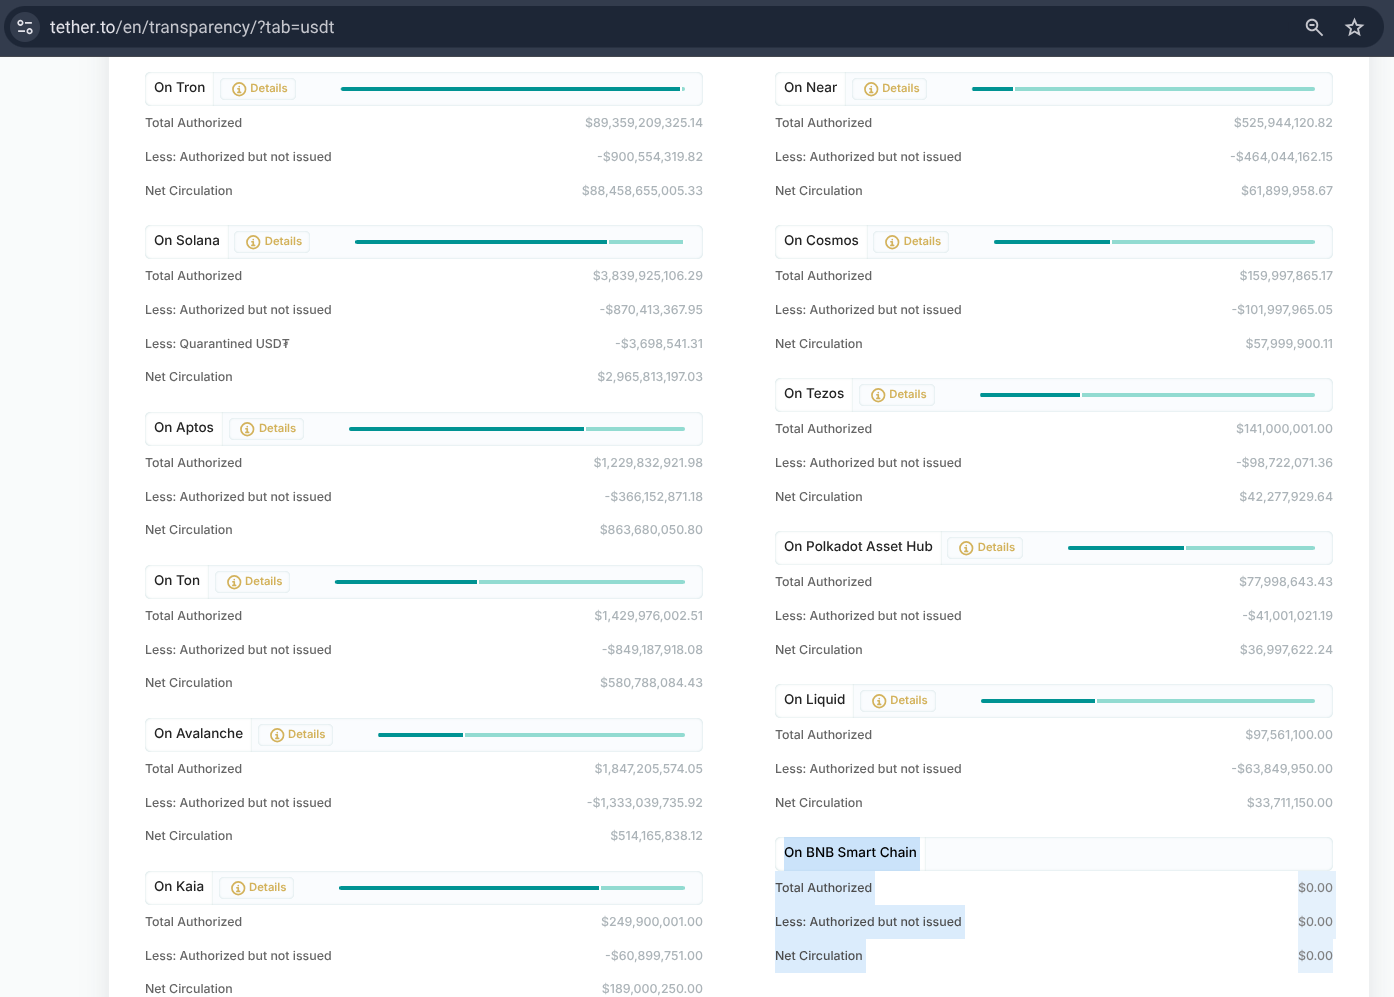Open Details for On Polkadot Asset Hub

(986, 548)
